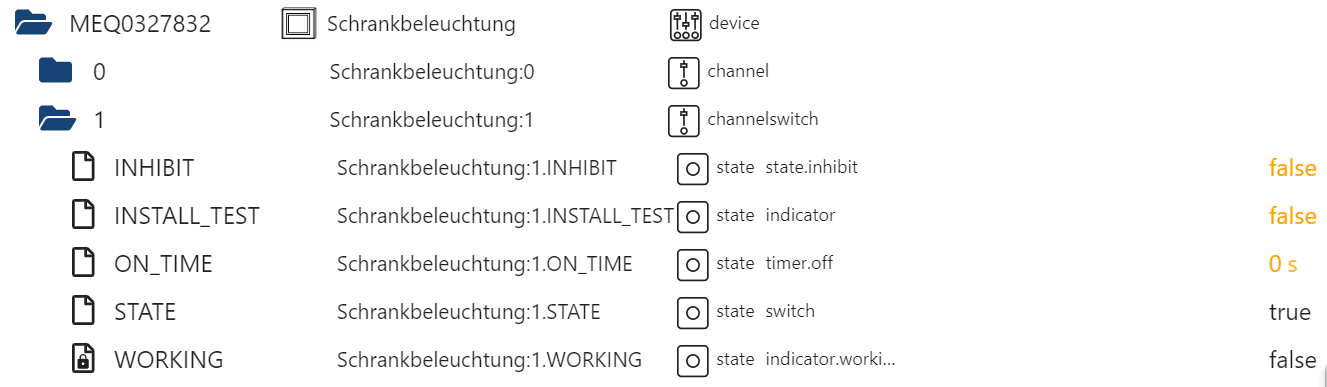Click the state icon in ON_TIME row
This screenshot has height=387, width=1327.
[x=693, y=264]
